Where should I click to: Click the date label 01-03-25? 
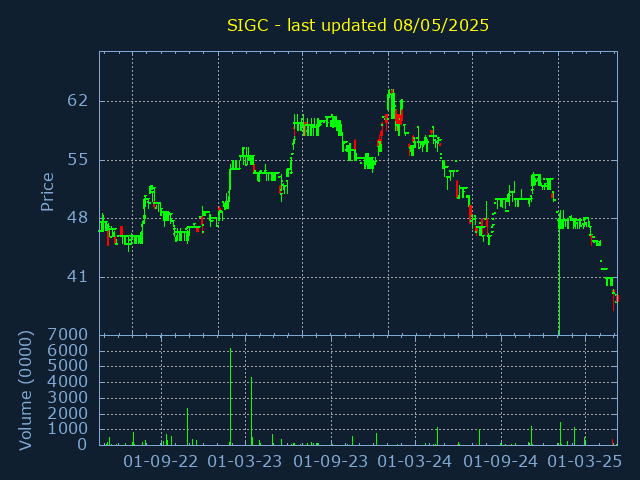(584, 462)
